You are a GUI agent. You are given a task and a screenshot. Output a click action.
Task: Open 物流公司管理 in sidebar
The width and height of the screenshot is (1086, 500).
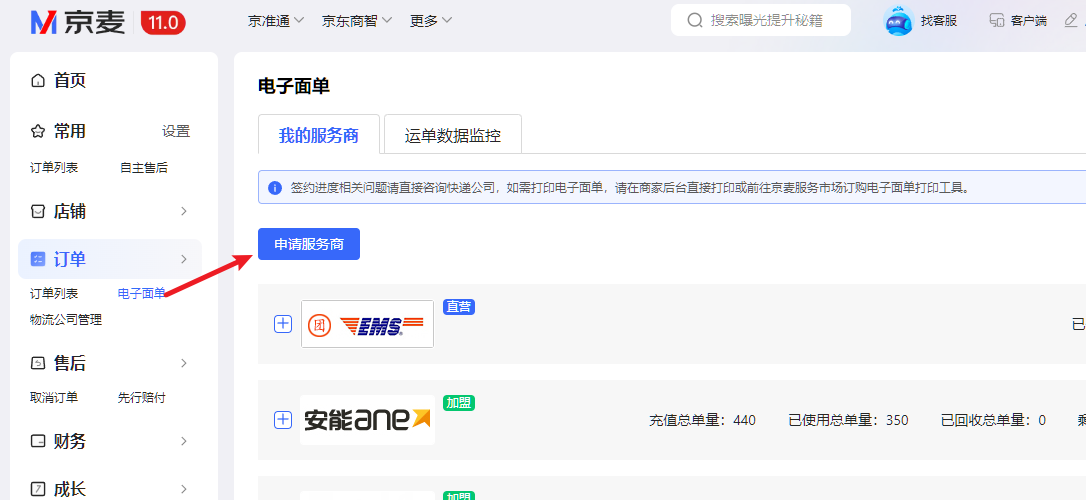pyautogui.click(x=66, y=320)
